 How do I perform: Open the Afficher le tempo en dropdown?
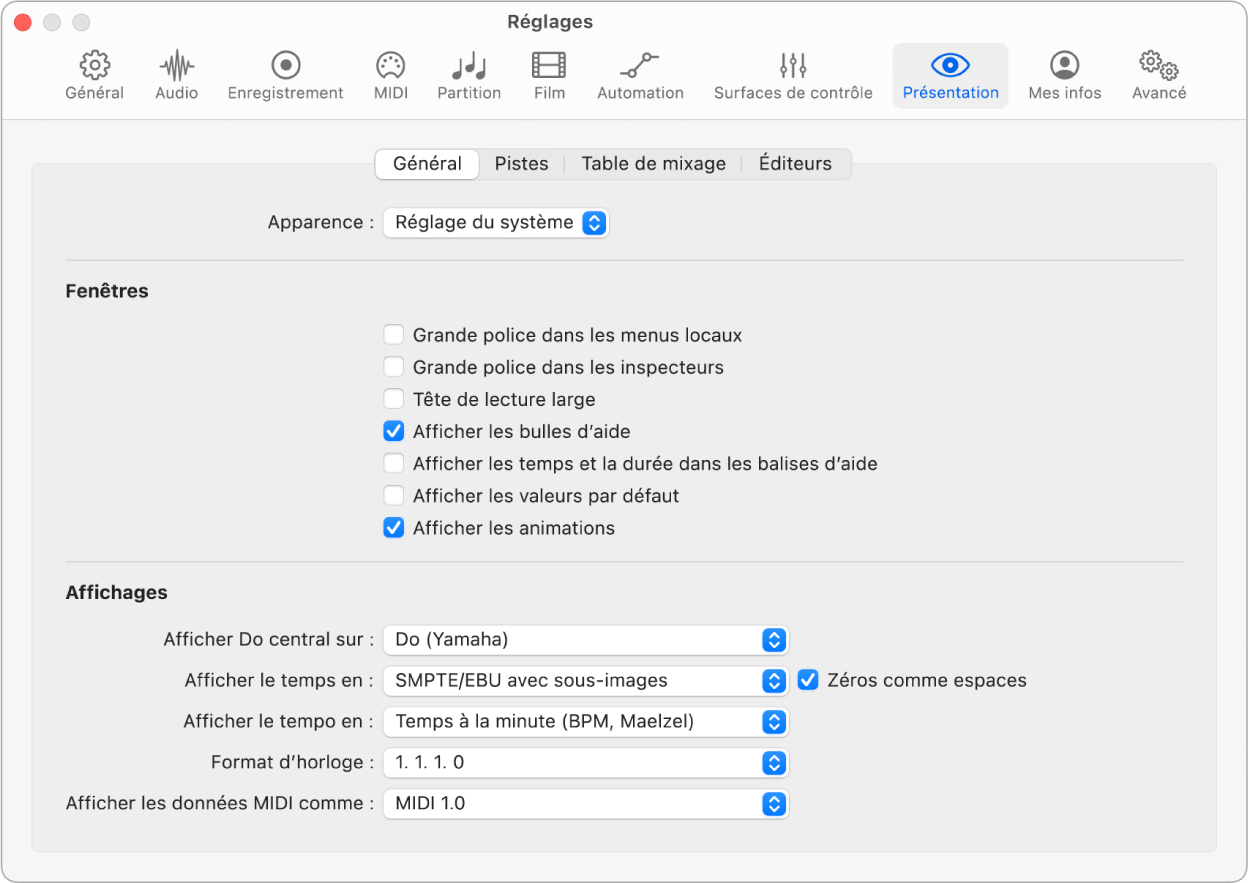tap(586, 721)
